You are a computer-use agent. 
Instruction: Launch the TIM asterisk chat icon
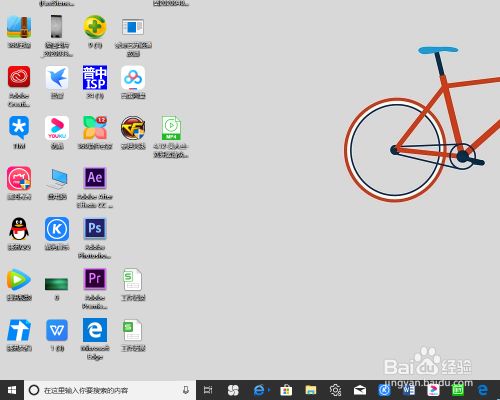click(19, 128)
